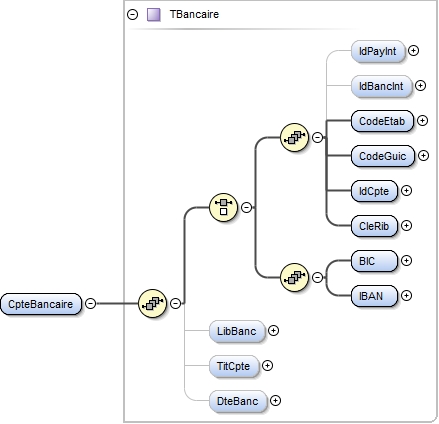Expand the IBAN element
Image resolution: width=439 pixels, height=424 pixels.
point(406,296)
